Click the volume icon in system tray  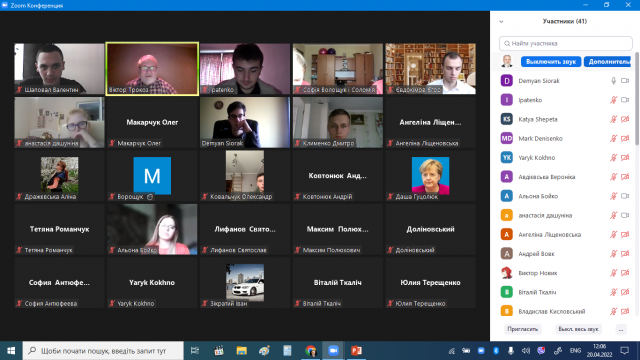tap(526, 351)
